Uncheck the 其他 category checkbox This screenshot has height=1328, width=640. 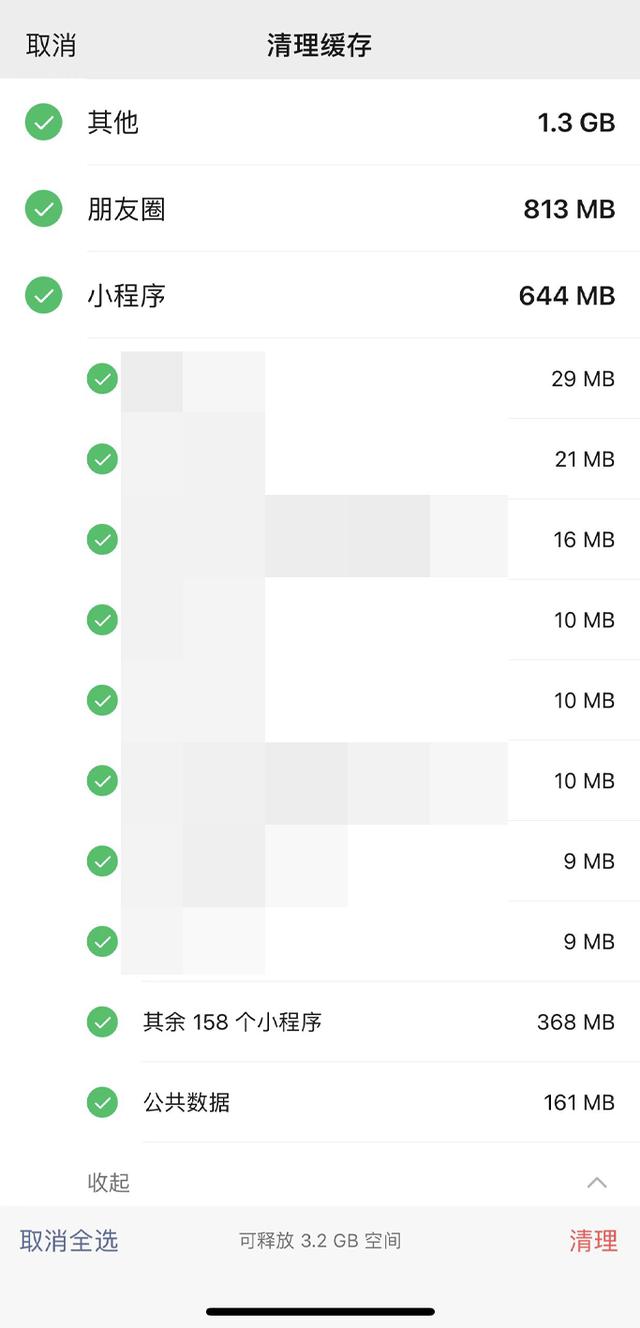click(44, 123)
